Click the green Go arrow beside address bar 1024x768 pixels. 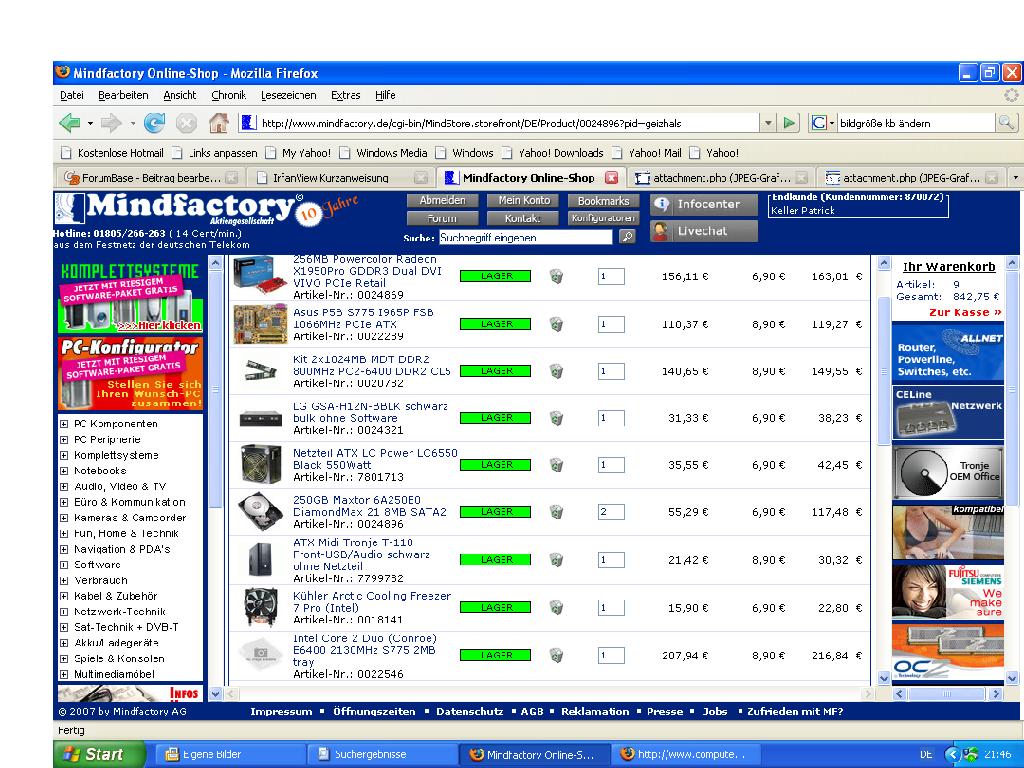coord(790,123)
